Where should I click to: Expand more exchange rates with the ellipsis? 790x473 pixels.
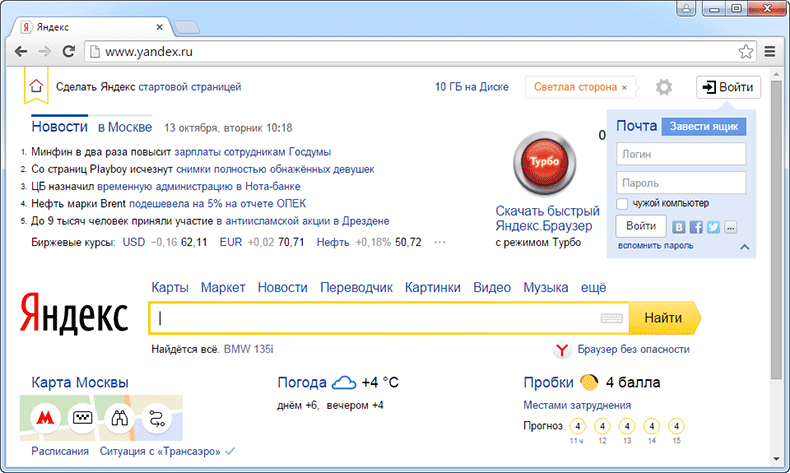[x=439, y=242]
